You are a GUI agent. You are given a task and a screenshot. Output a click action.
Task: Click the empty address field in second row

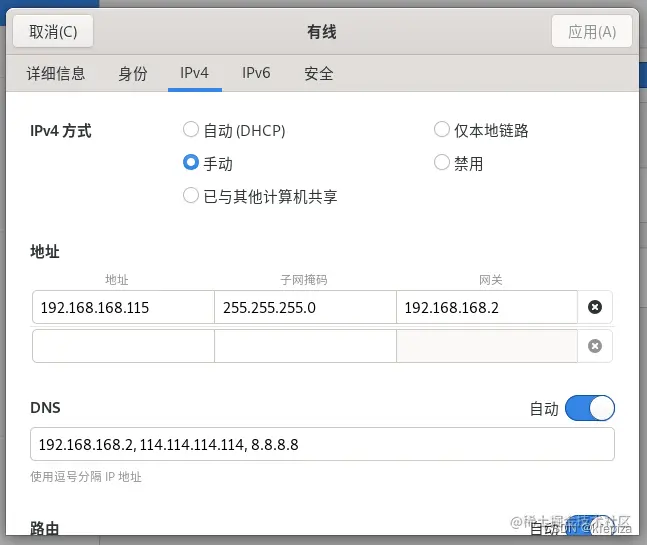(123, 346)
